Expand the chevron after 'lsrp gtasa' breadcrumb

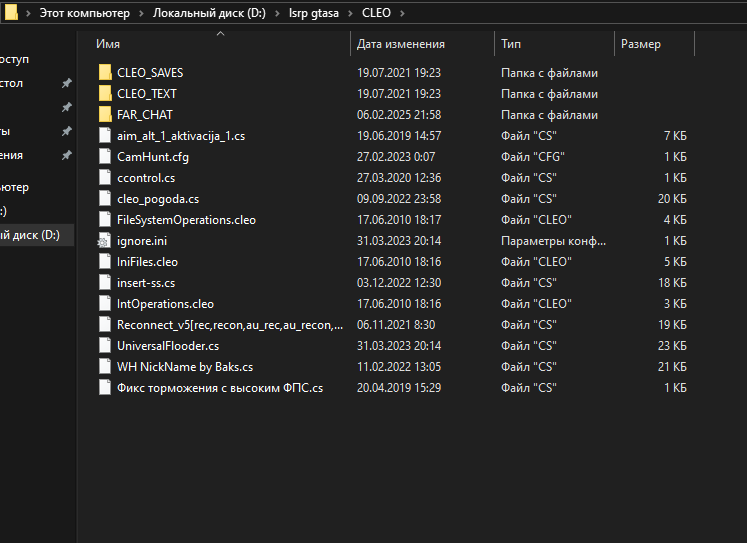click(351, 14)
